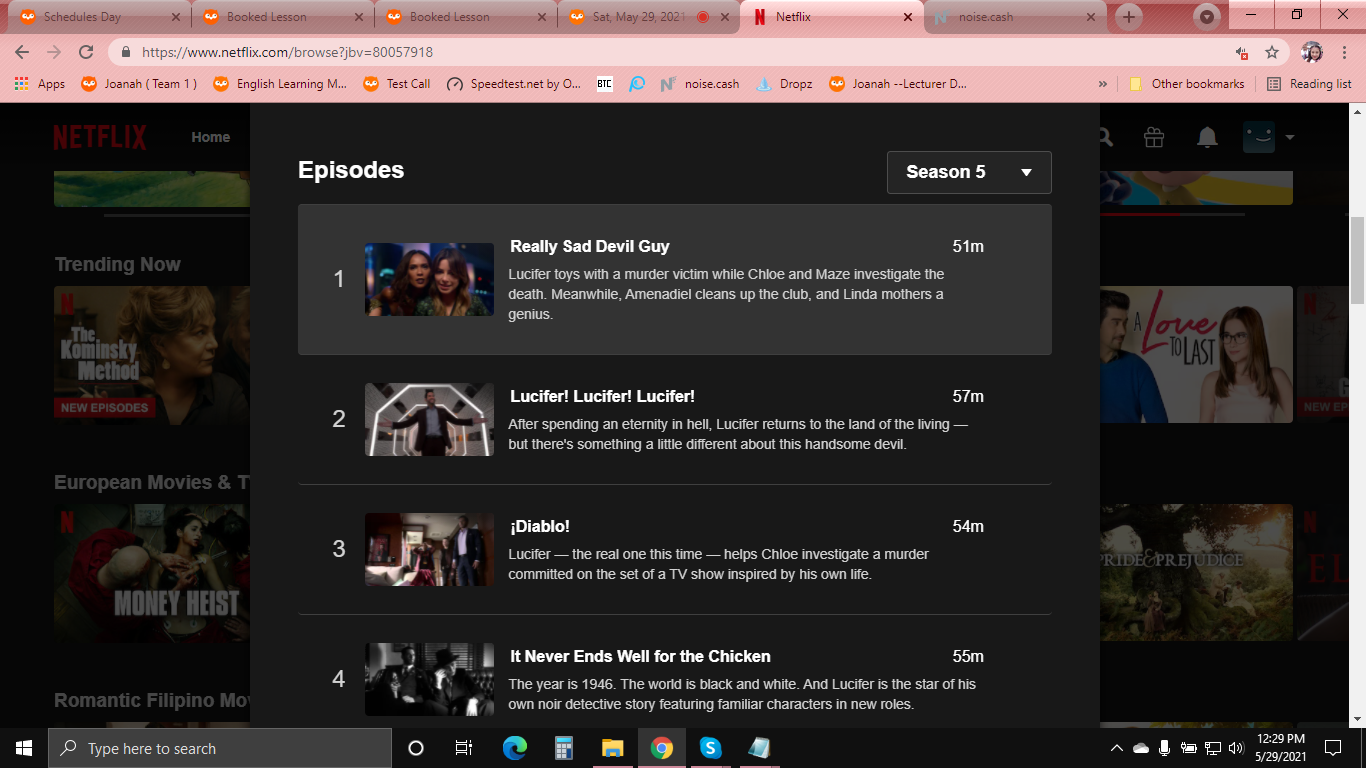Show hidden bookmarks with the chevron
The image size is (1366, 768).
tap(1103, 84)
